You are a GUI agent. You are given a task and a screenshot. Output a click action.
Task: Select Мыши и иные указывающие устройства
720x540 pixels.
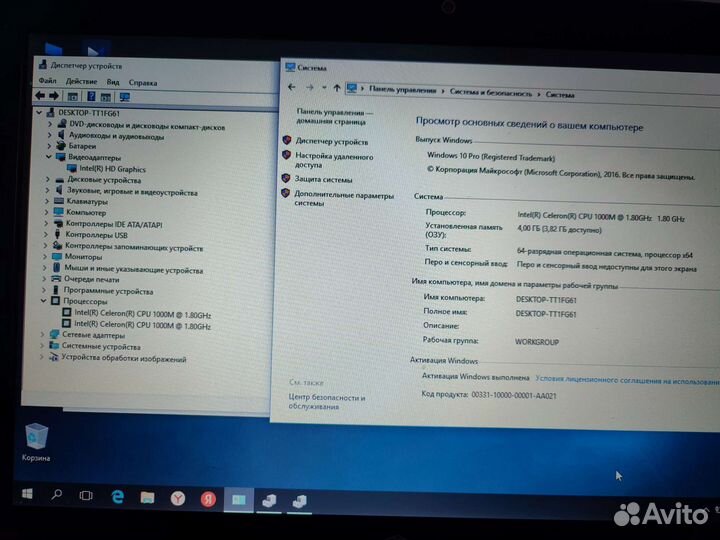click(x=133, y=269)
